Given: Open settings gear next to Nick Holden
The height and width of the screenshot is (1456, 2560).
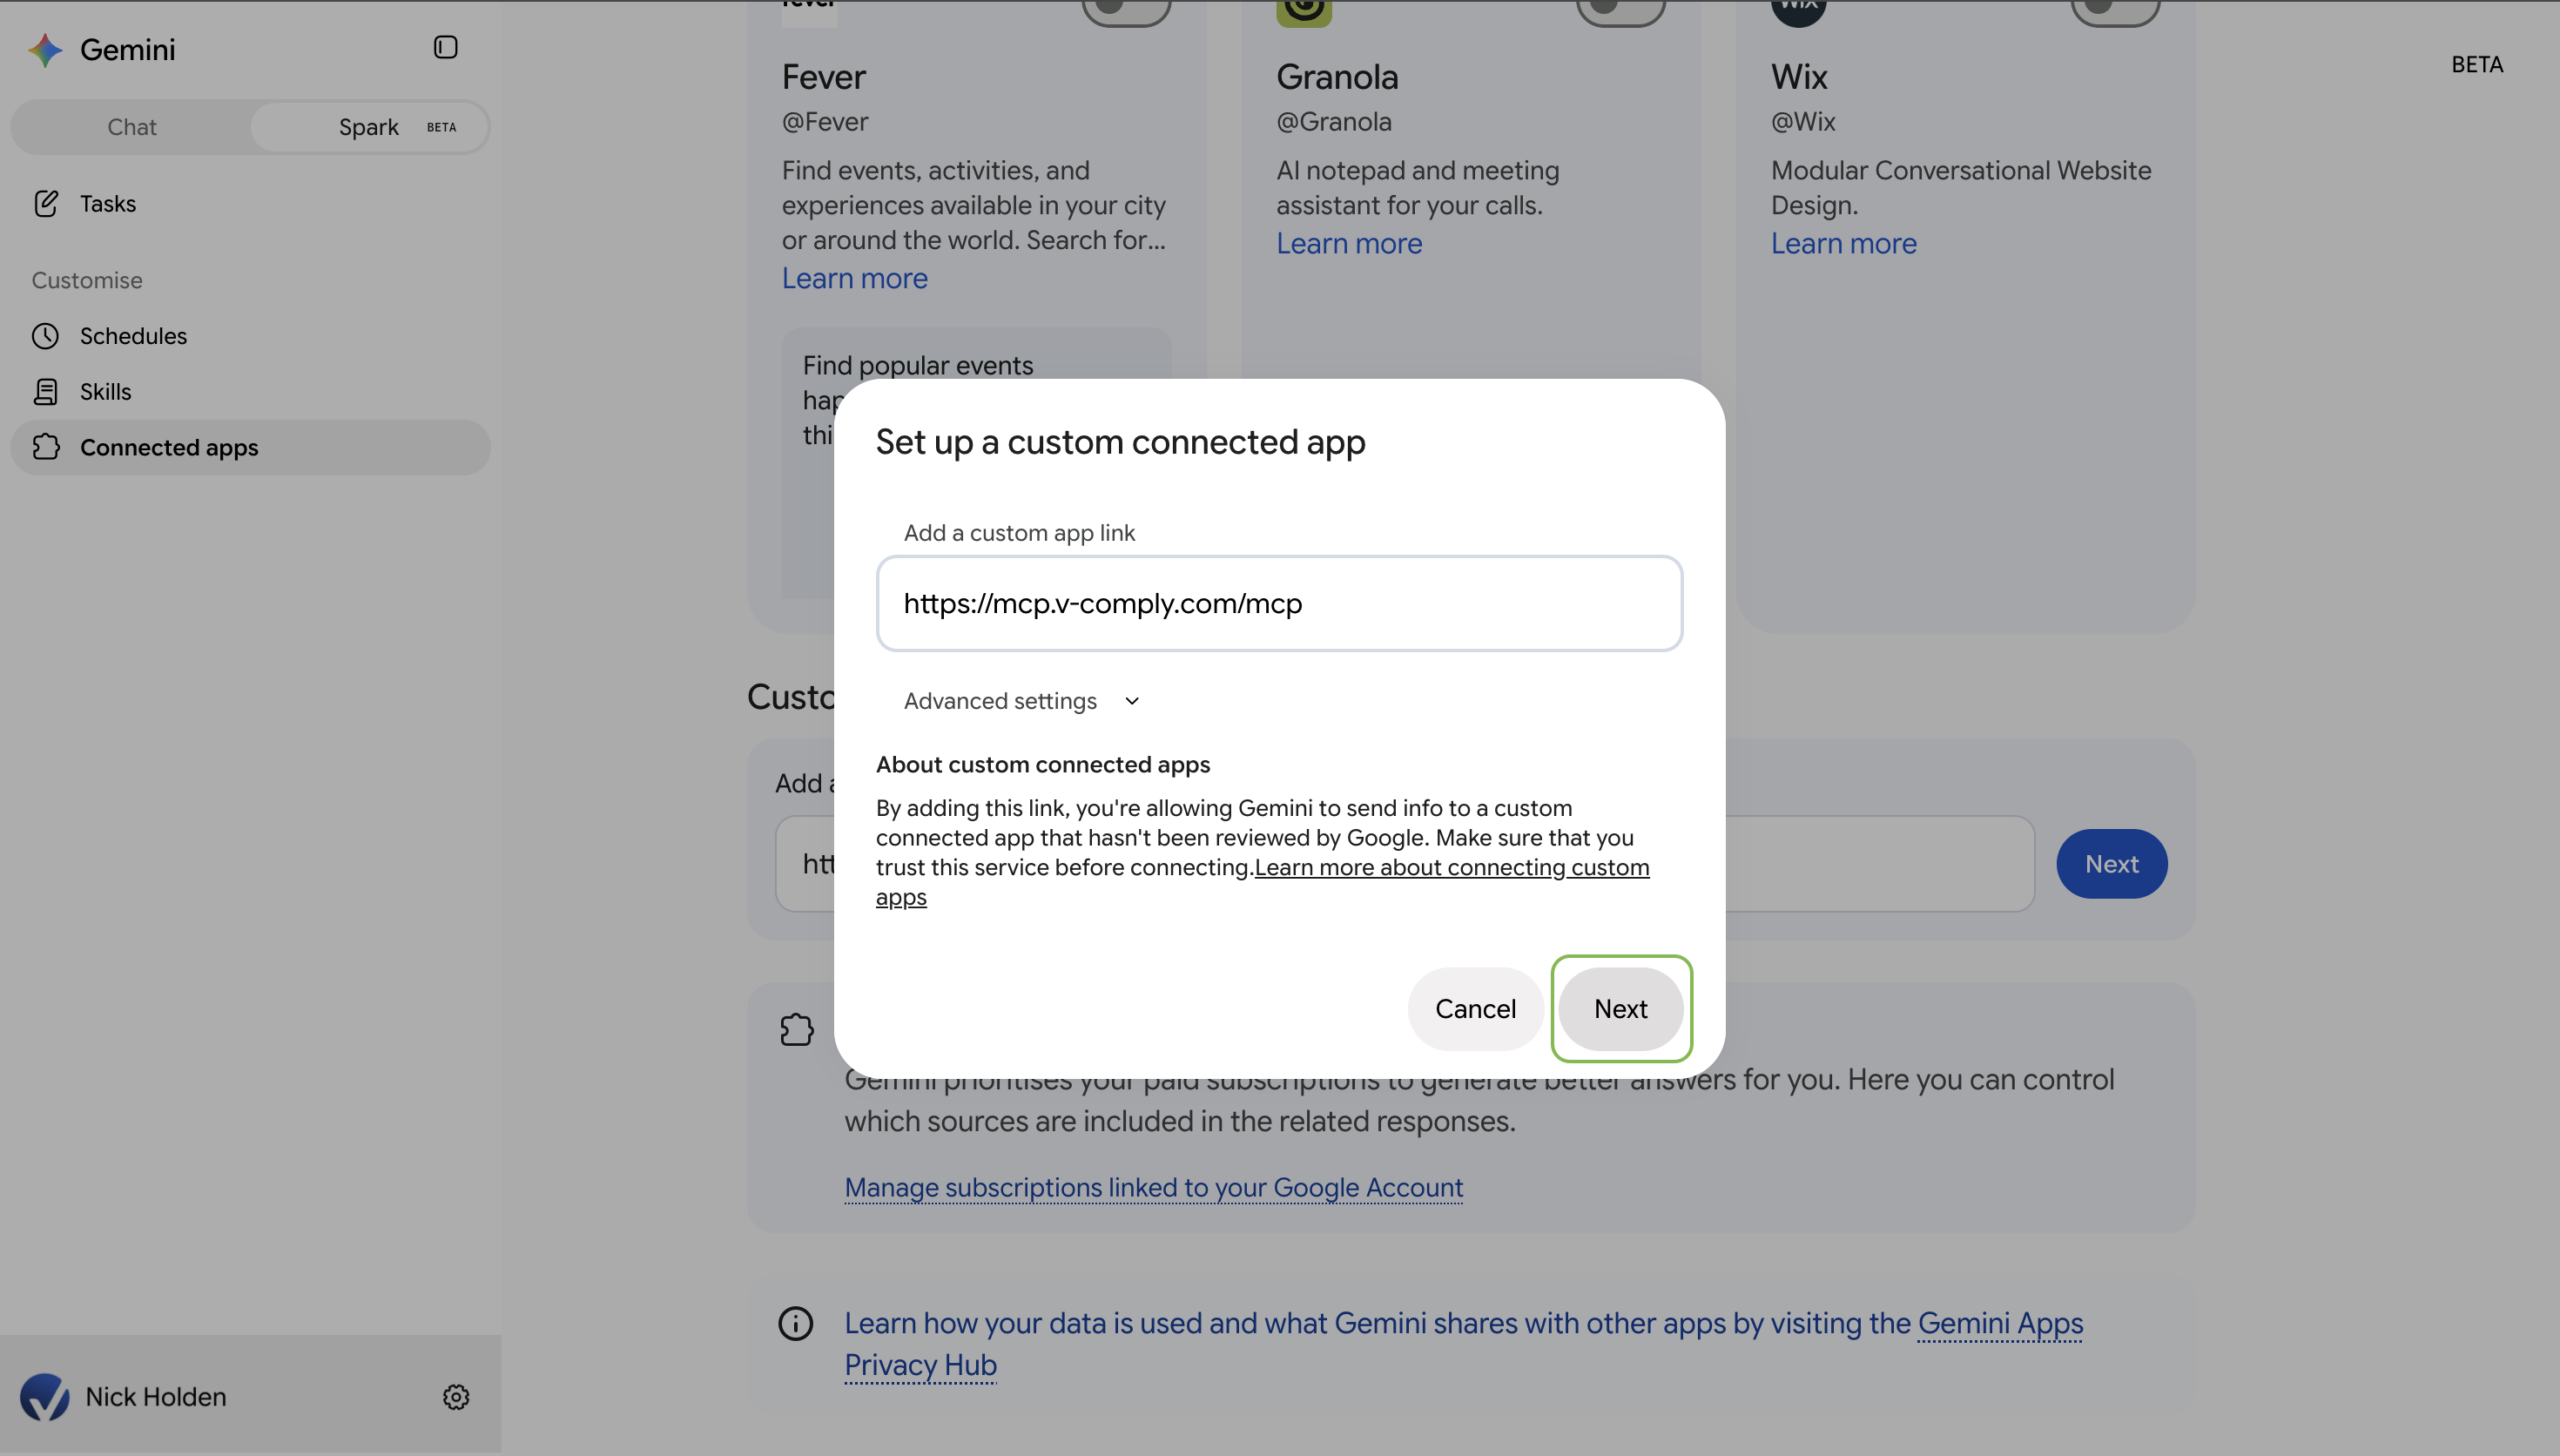Looking at the screenshot, I should [x=456, y=1396].
